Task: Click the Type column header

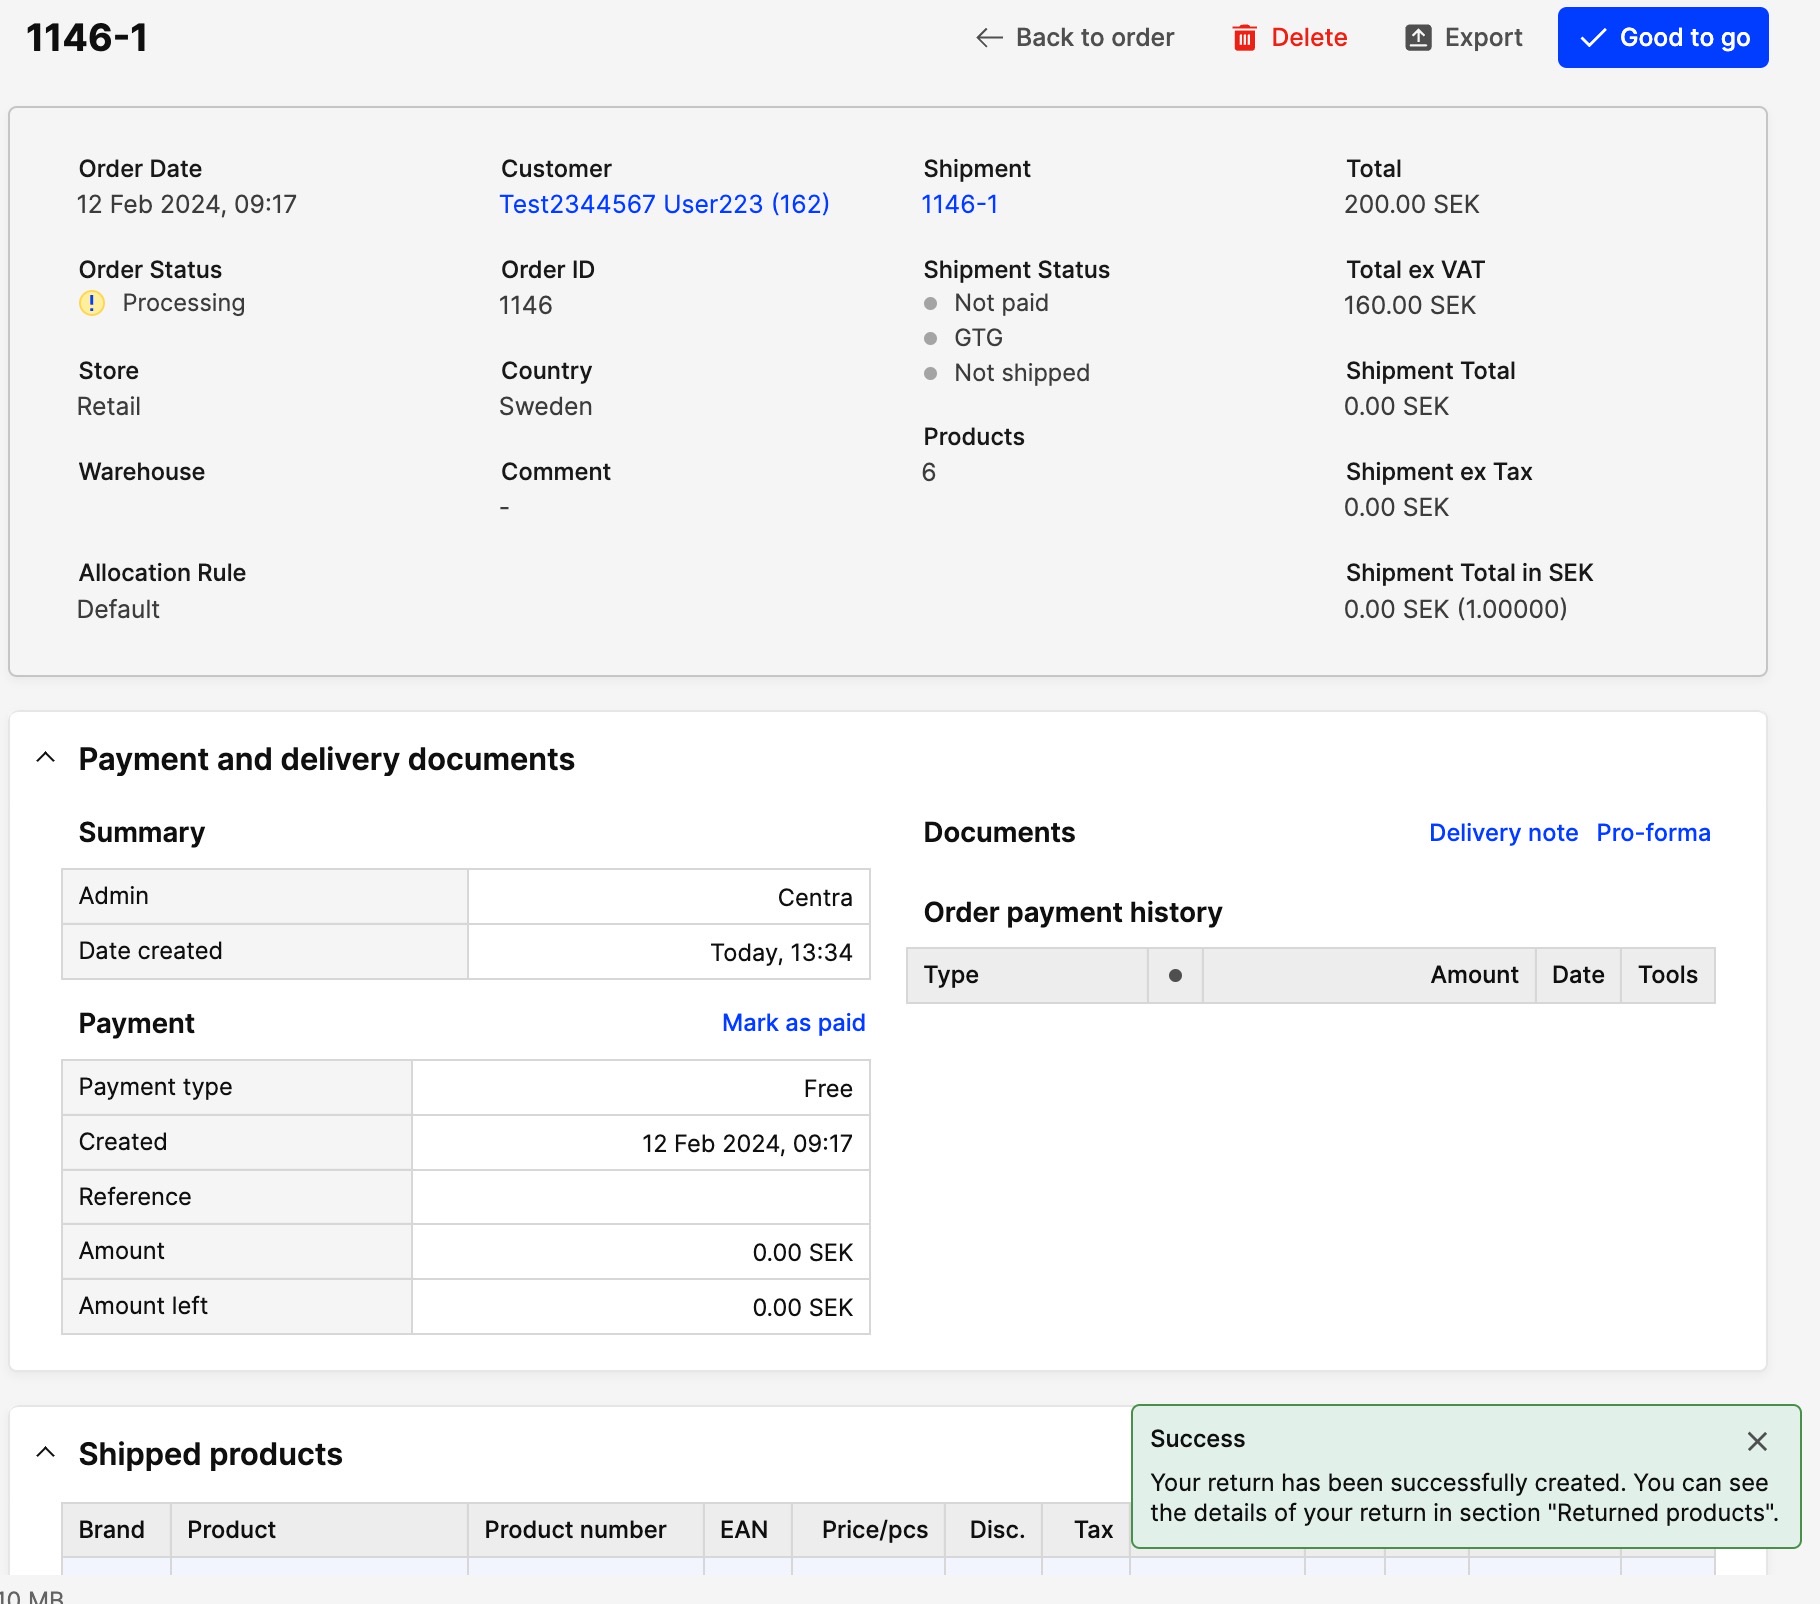Action: point(951,975)
